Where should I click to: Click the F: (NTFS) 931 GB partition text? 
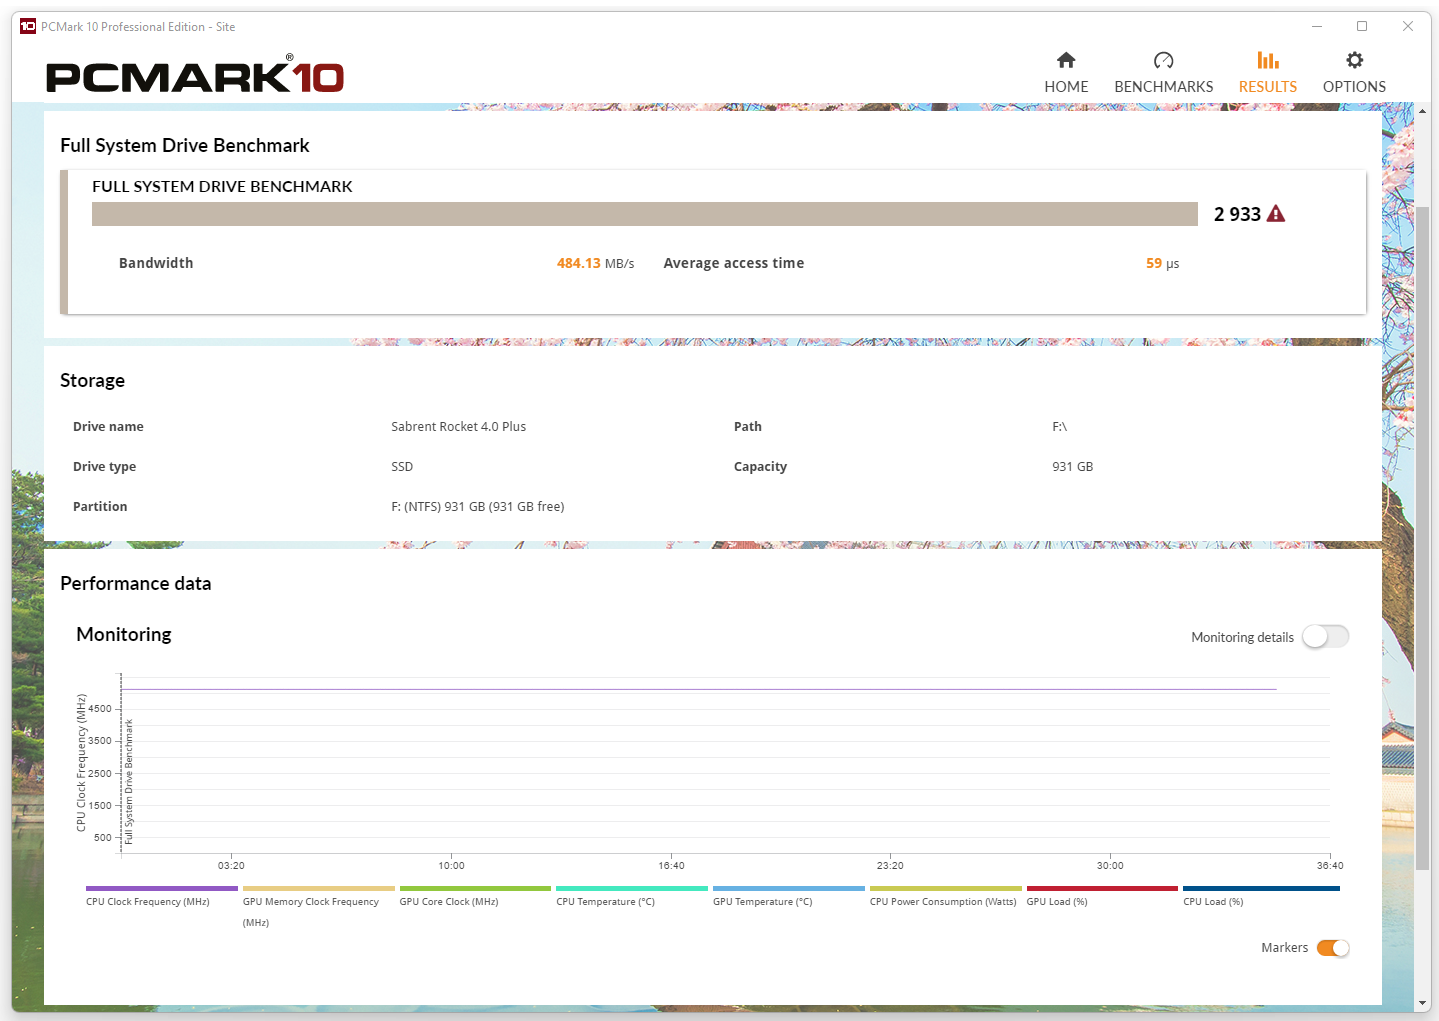tap(478, 506)
